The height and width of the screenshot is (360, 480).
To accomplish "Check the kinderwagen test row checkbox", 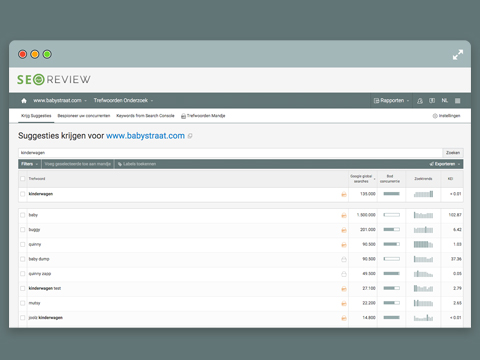I will 23,288.
